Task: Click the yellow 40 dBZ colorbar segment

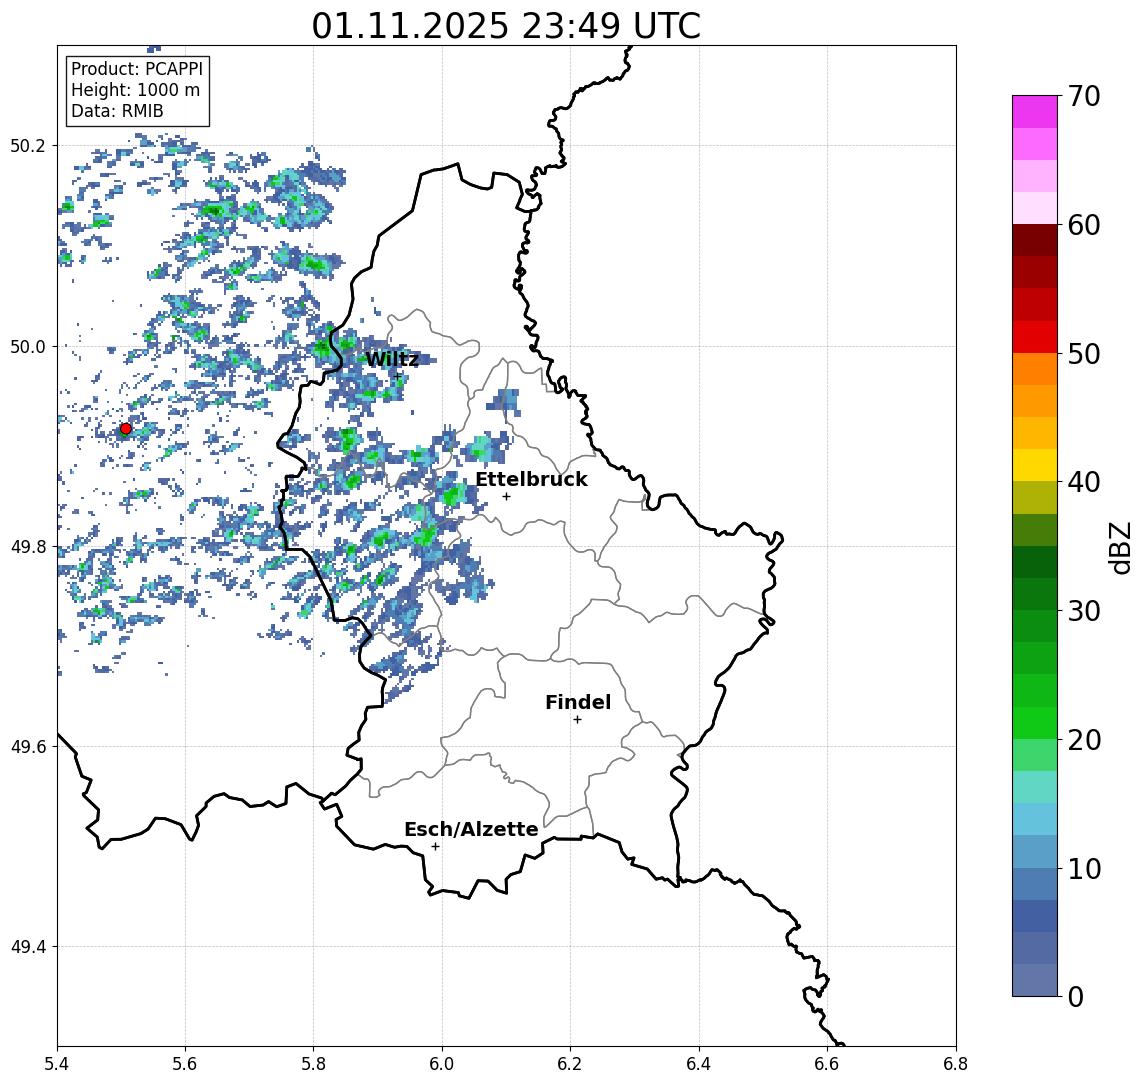Action: (1035, 465)
